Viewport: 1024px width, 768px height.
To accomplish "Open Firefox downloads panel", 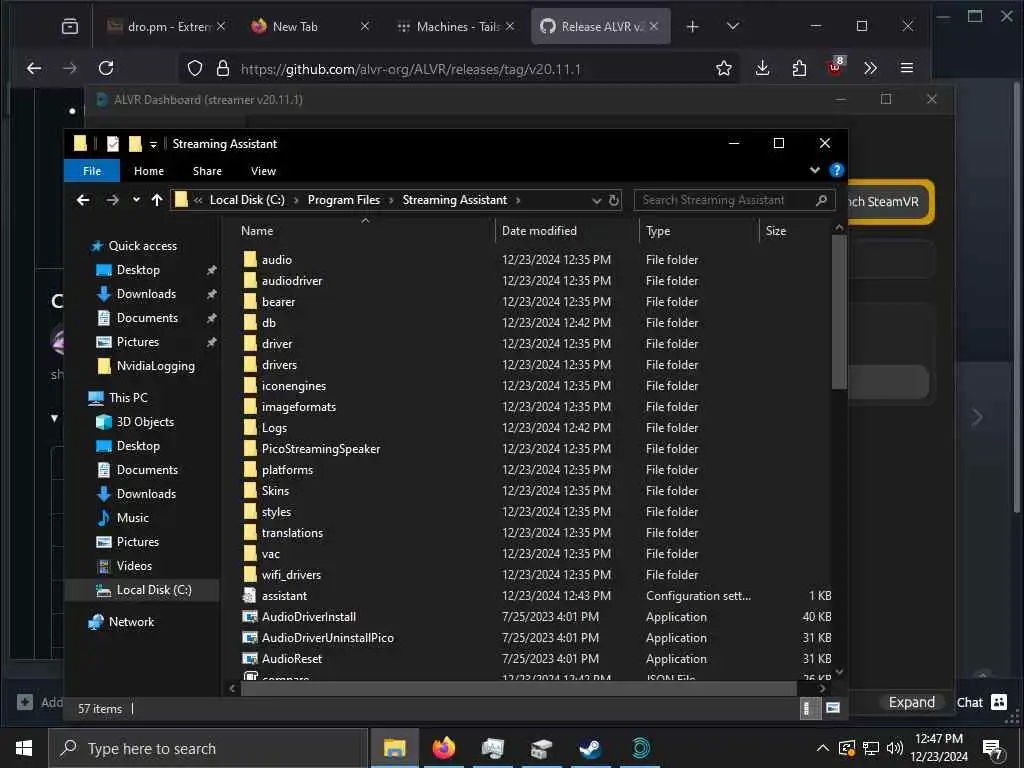I will click(x=762, y=68).
